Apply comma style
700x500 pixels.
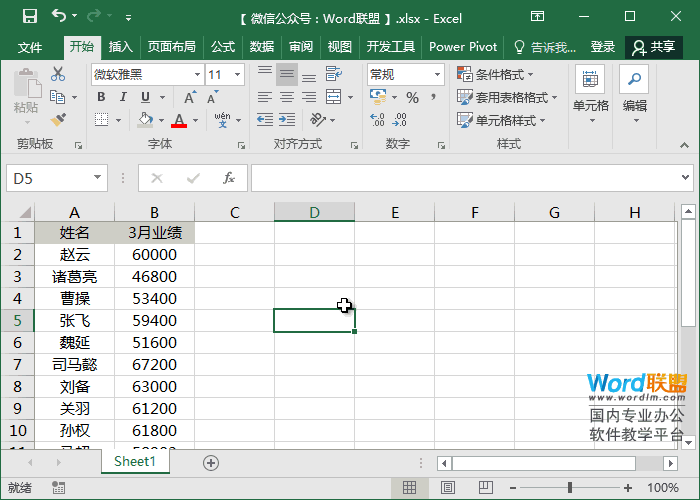[x=433, y=97]
